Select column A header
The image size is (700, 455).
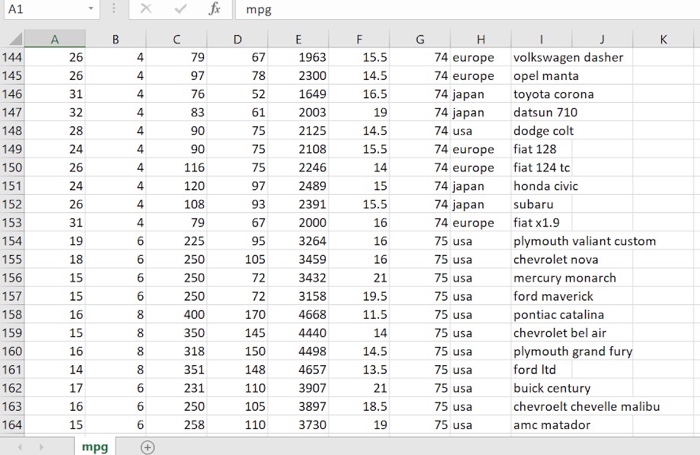(x=54, y=39)
